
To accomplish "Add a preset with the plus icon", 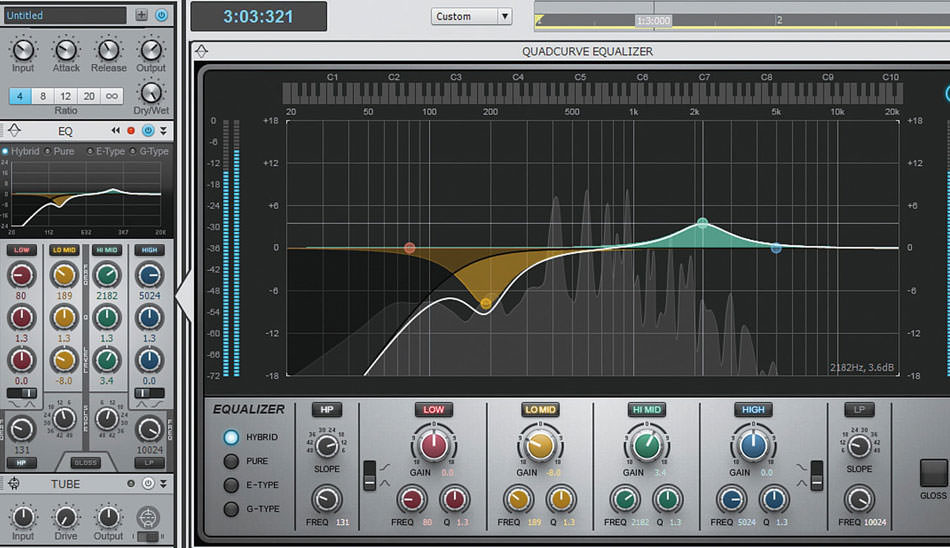I will [141, 15].
